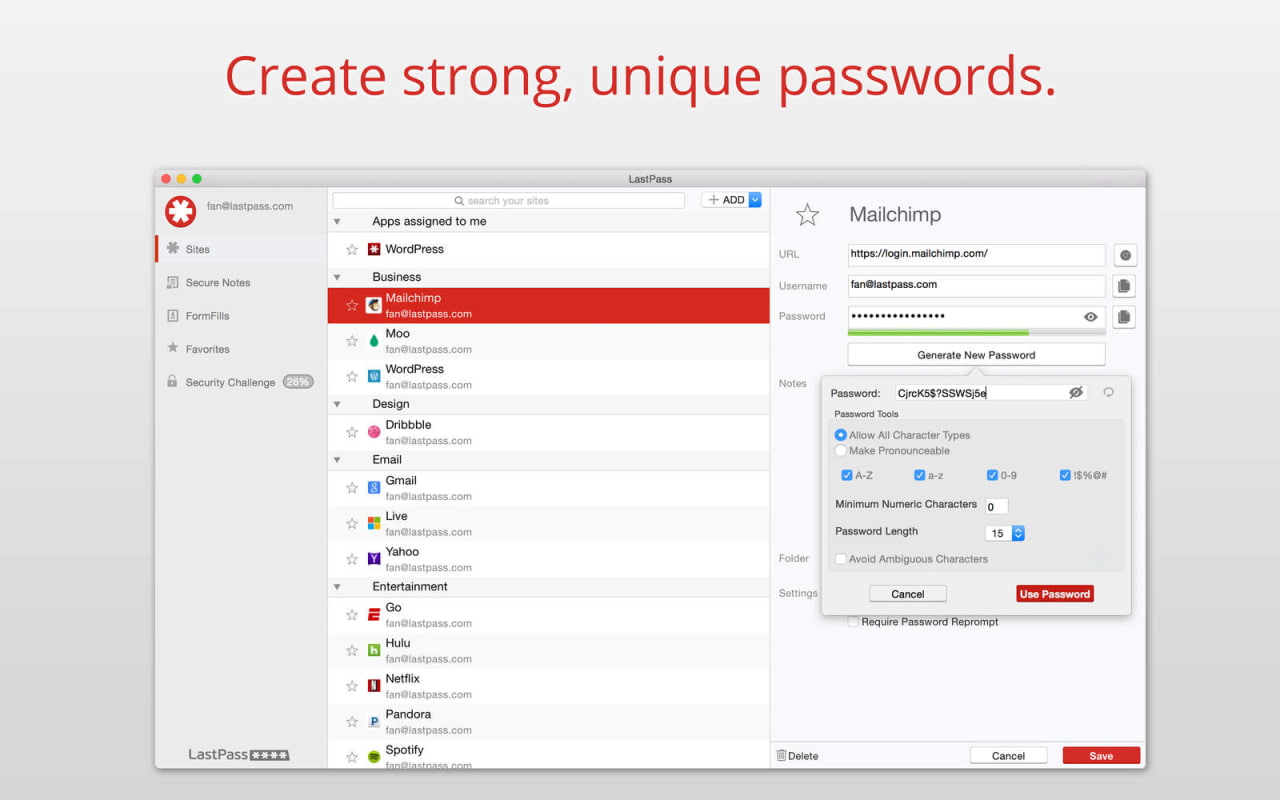Click the Netflix site icon
1280x800 pixels.
(374, 686)
